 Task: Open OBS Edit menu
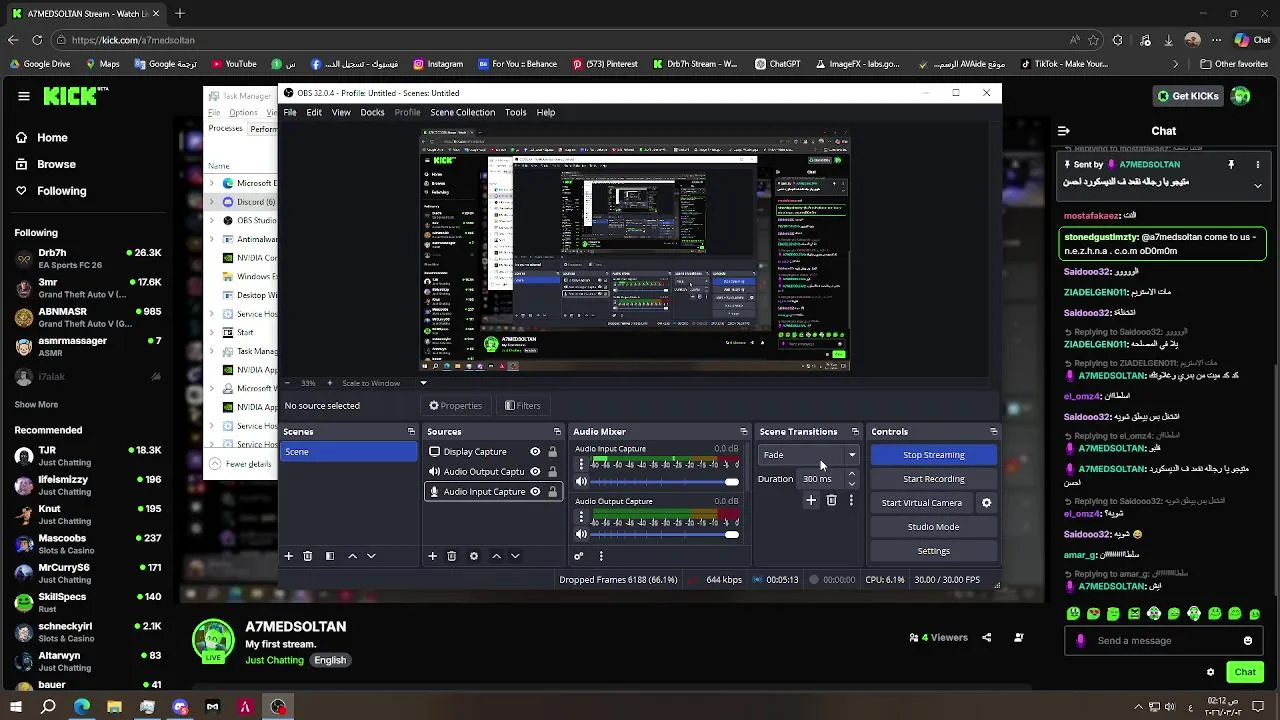314,112
